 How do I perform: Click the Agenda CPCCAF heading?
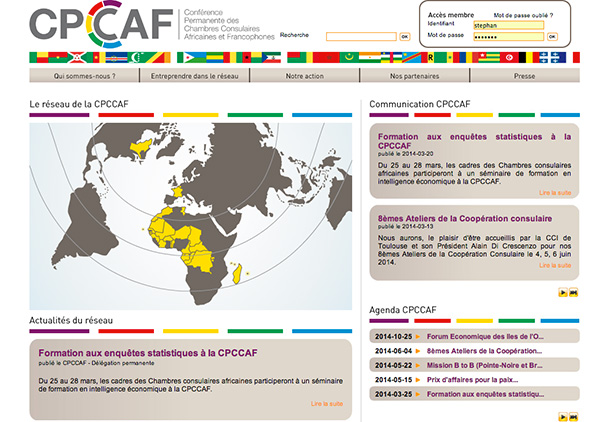point(403,310)
